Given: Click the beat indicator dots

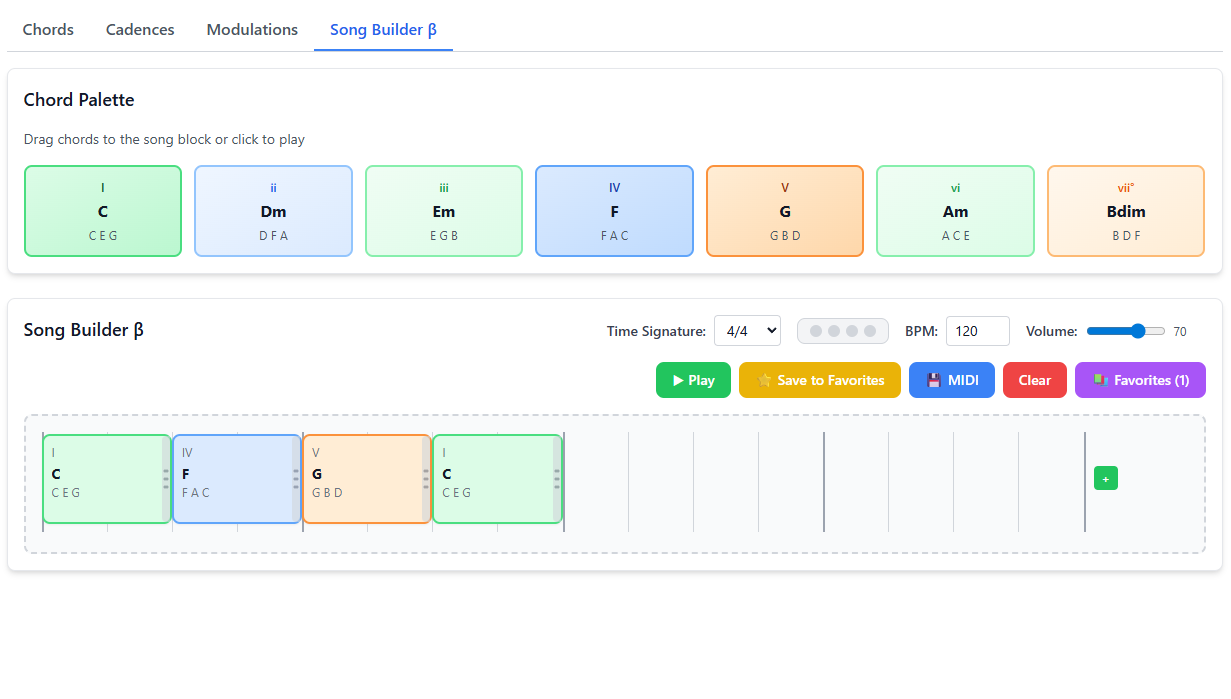Looking at the screenshot, I should pyautogui.click(x=842, y=331).
